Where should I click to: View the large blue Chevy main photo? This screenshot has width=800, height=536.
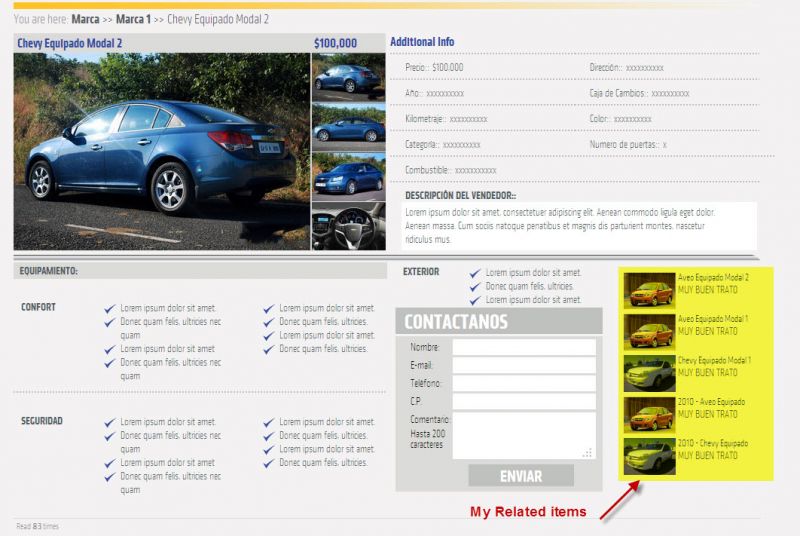[x=162, y=151]
